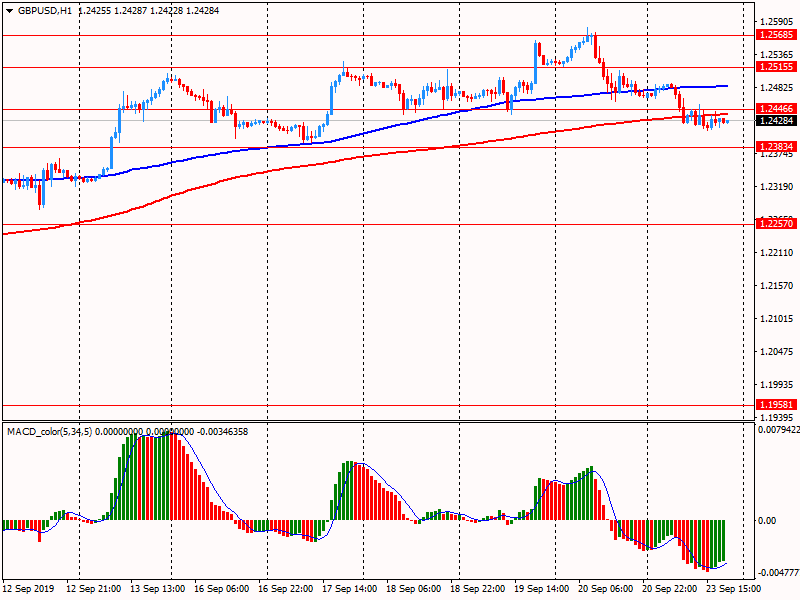This screenshot has width=800, height=600.
Task: Click the 18 Sep 06:00 time label
Action: coord(414,589)
